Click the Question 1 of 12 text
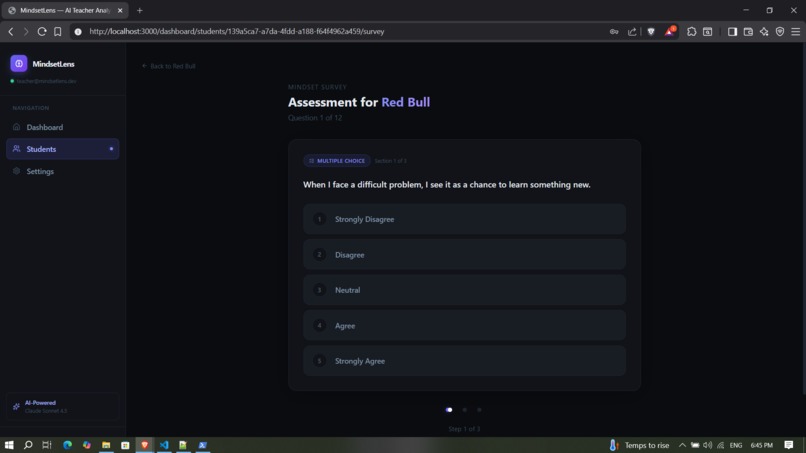Image resolution: width=806 pixels, height=453 pixels. [315, 118]
